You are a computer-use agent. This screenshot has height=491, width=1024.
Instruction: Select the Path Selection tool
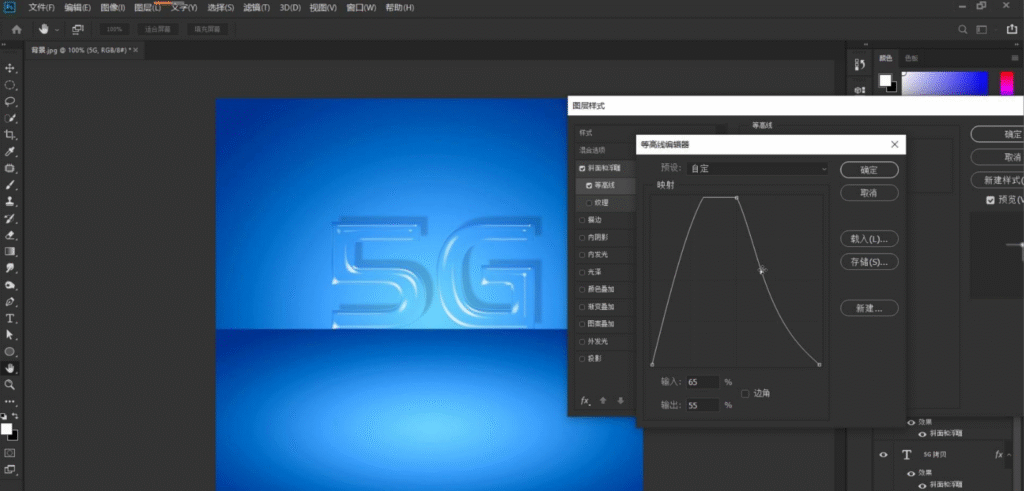10,335
